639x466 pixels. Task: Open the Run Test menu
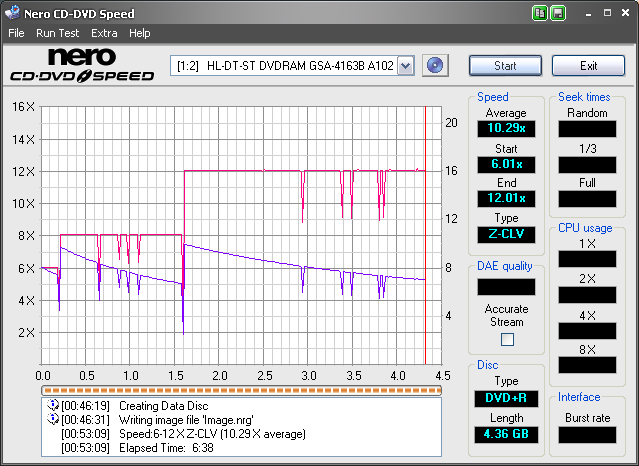(57, 33)
